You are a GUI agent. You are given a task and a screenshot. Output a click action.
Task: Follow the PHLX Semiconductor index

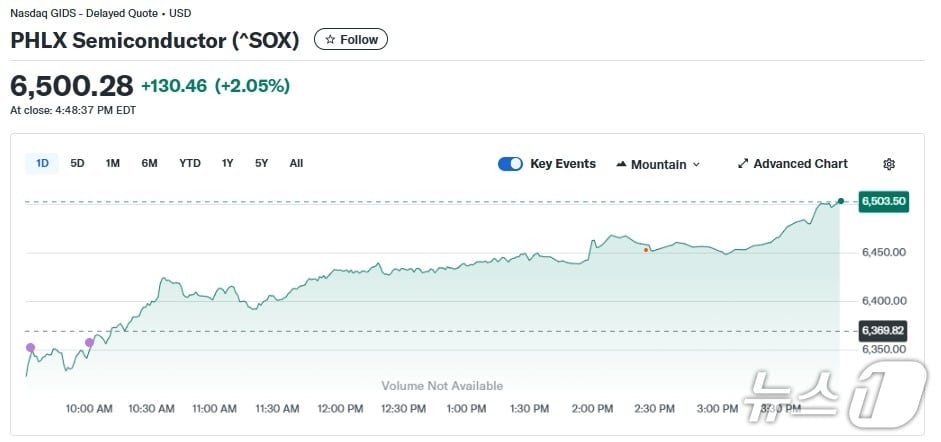(351, 40)
